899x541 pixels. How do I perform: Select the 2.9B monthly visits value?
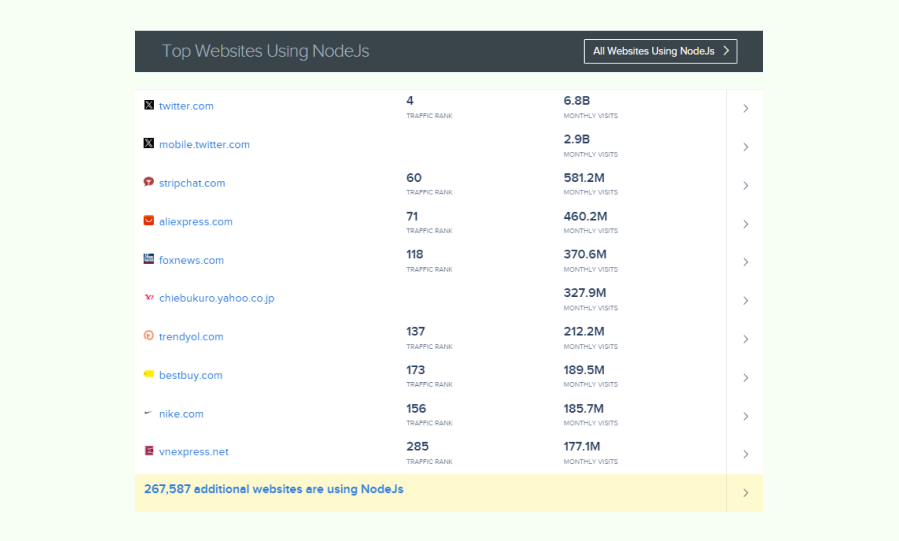577,139
